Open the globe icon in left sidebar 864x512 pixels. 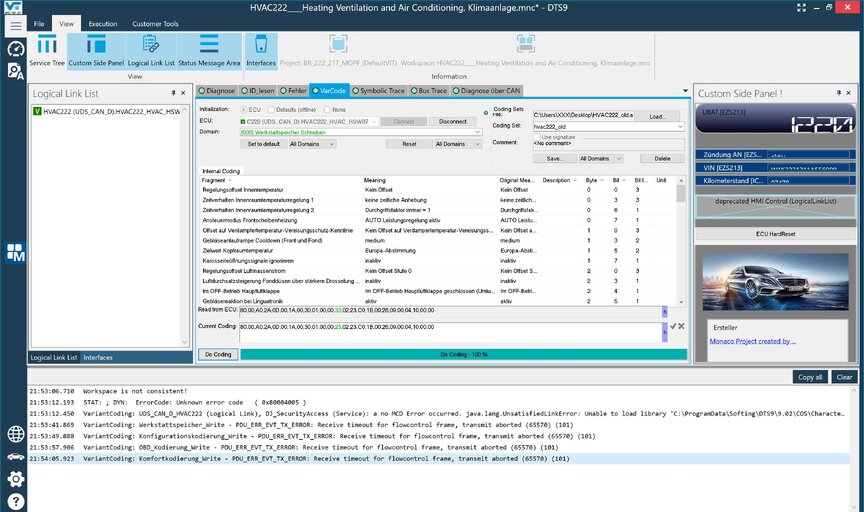pos(15,434)
